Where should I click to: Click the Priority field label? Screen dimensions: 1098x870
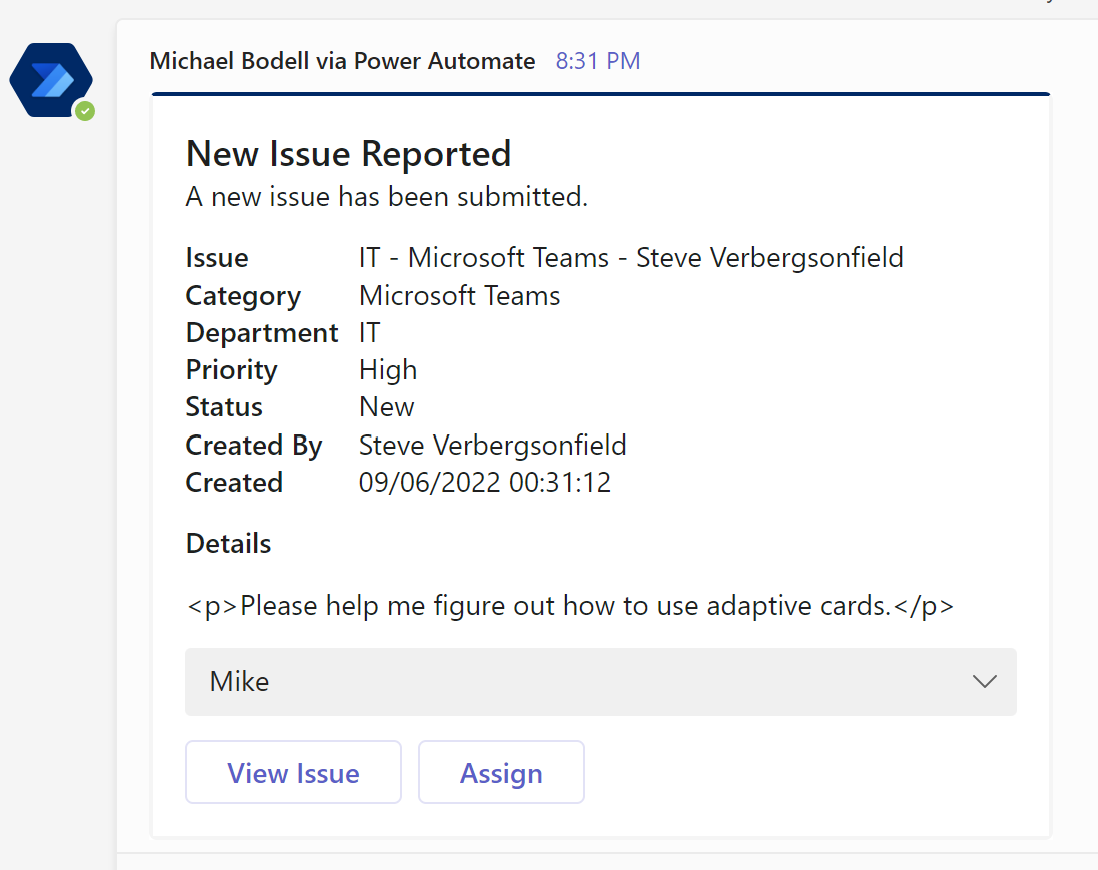[x=232, y=371]
